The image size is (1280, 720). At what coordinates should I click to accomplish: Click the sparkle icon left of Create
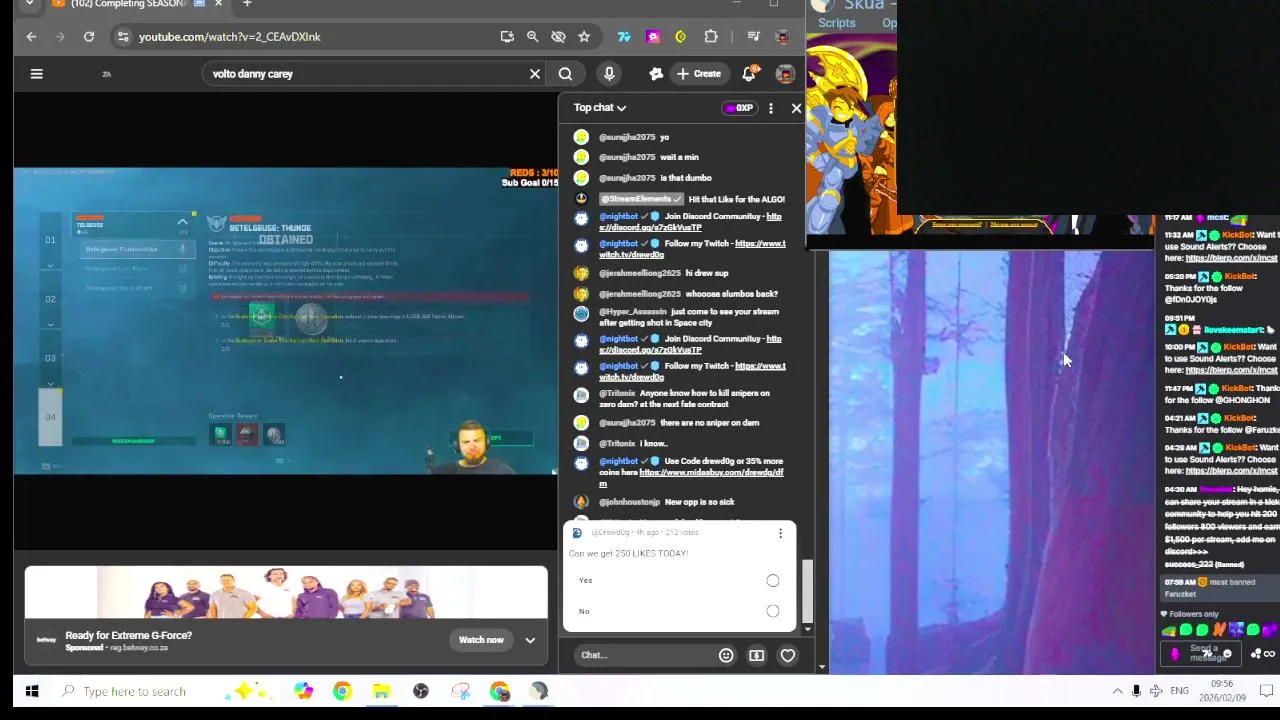pyautogui.click(x=656, y=73)
